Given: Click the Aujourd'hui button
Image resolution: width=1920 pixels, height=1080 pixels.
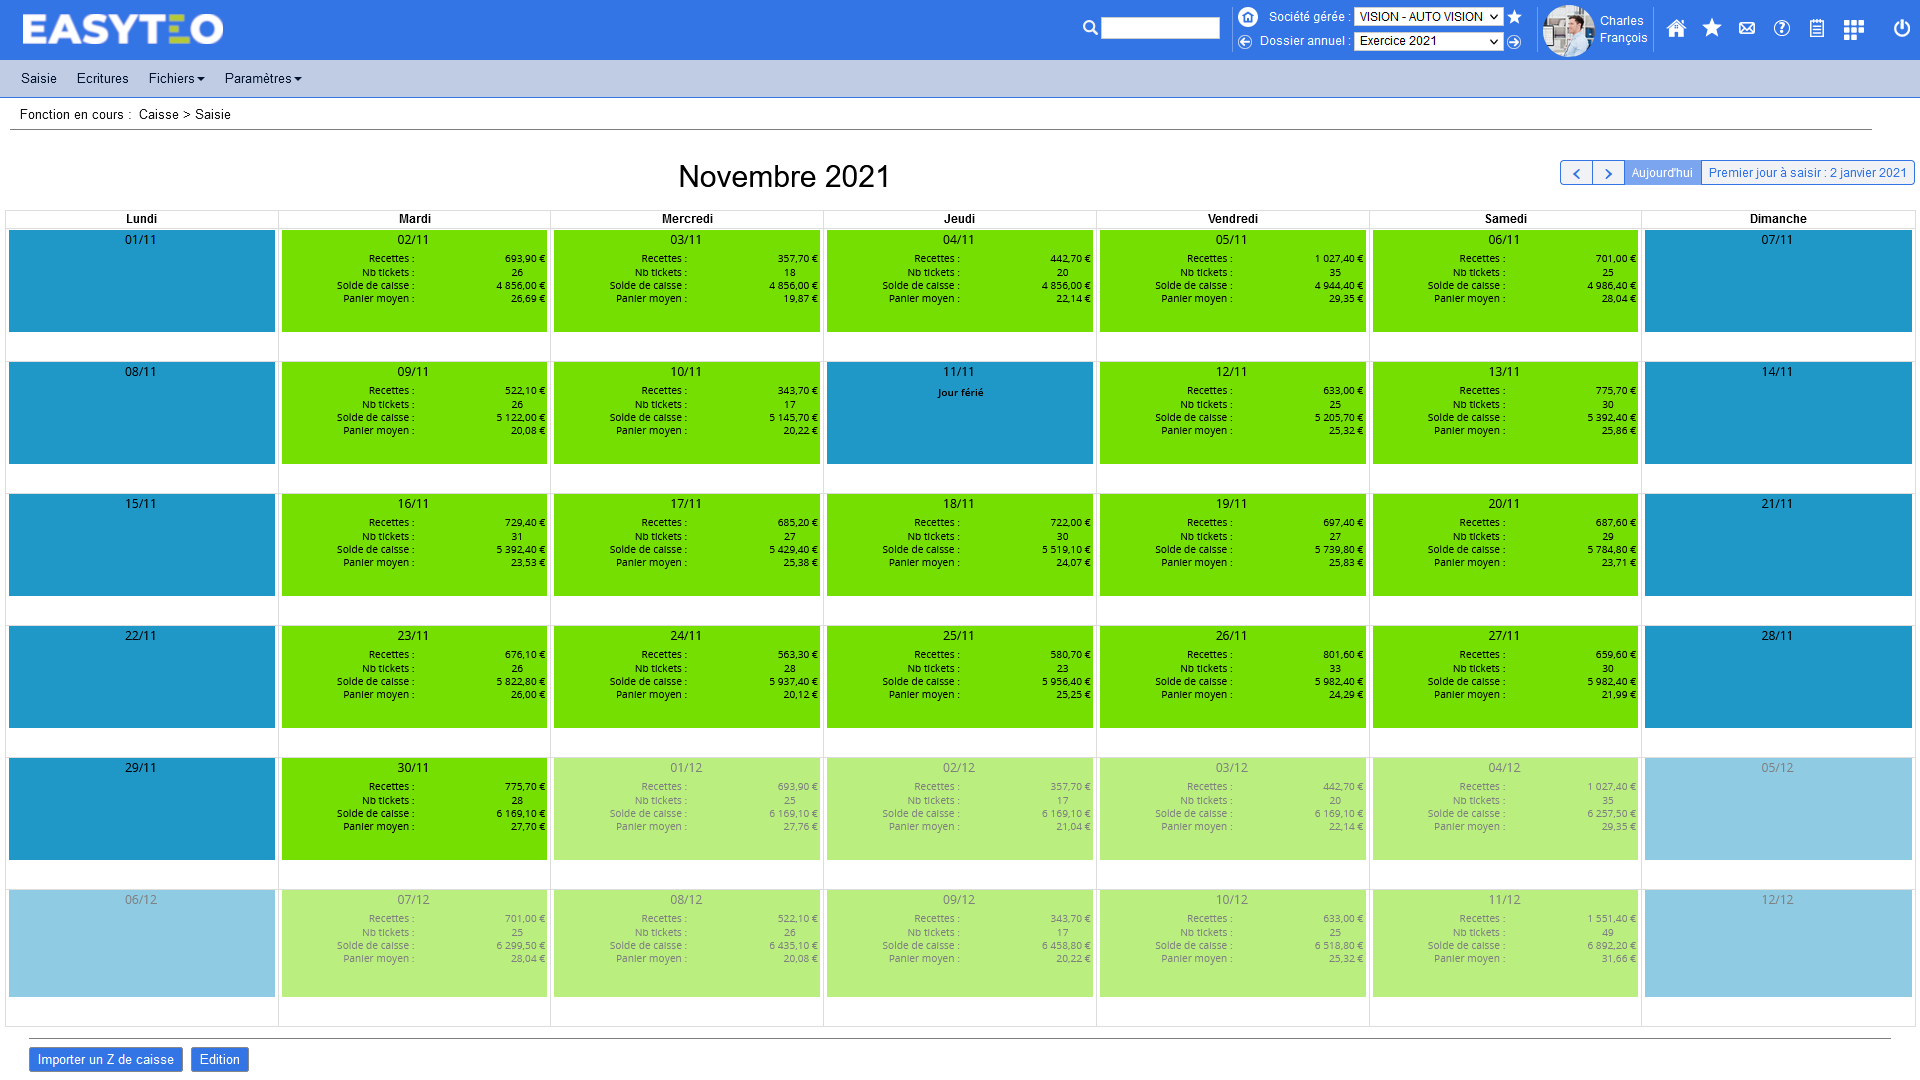Looking at the screenshot, I should point(1662,173).
